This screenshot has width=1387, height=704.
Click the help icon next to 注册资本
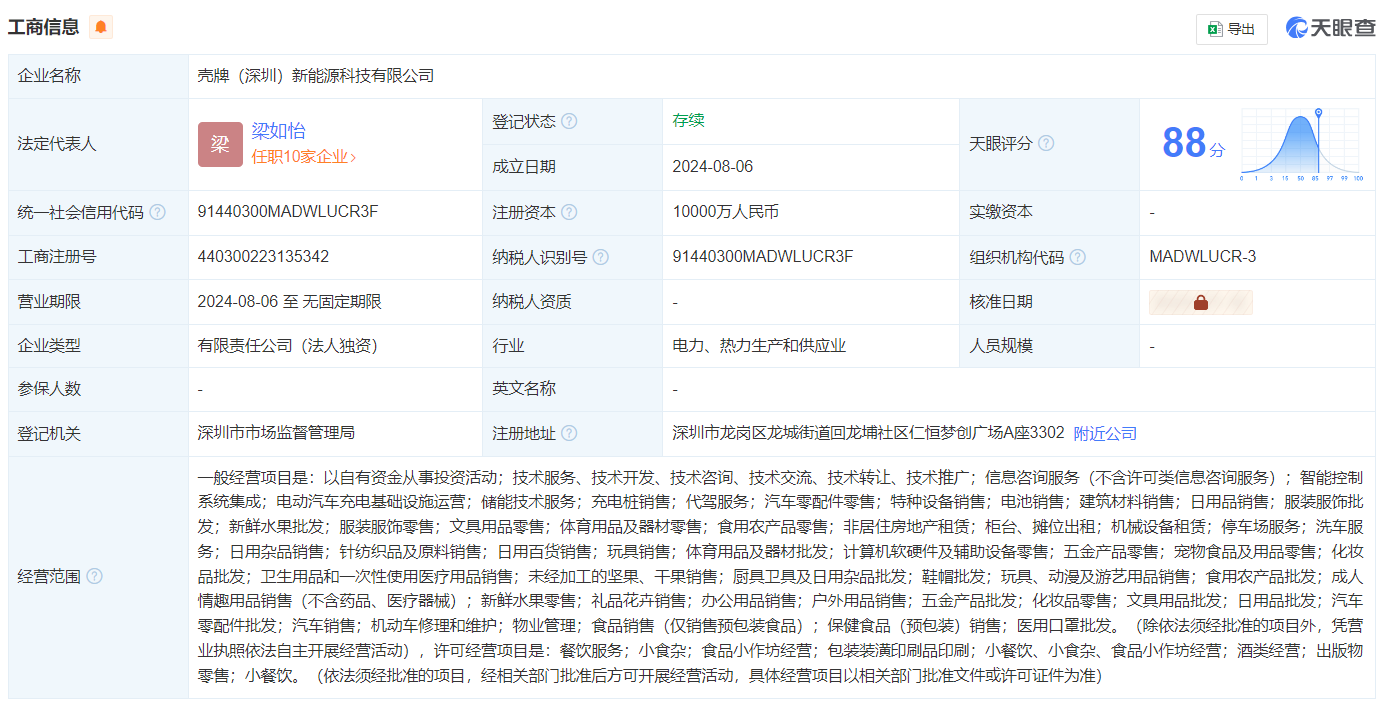569,212
